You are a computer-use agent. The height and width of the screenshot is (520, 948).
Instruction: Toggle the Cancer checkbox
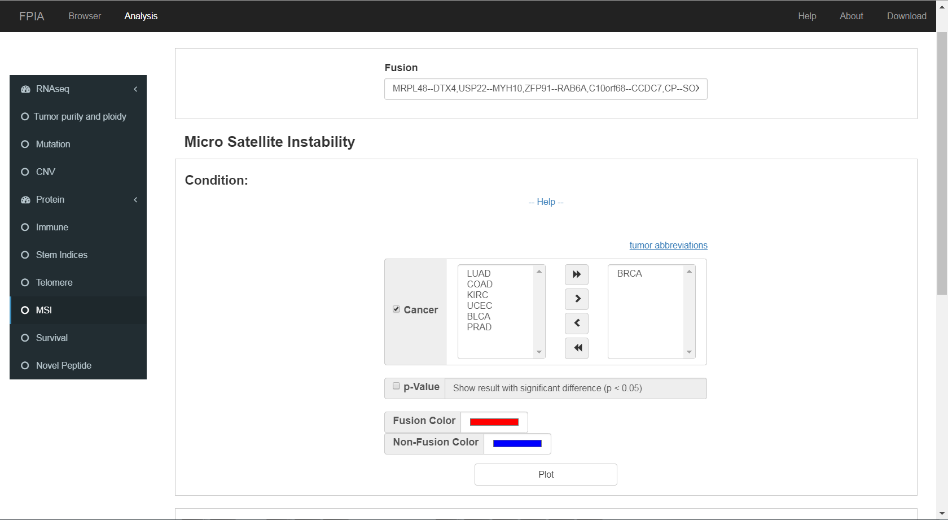point(397,309)
